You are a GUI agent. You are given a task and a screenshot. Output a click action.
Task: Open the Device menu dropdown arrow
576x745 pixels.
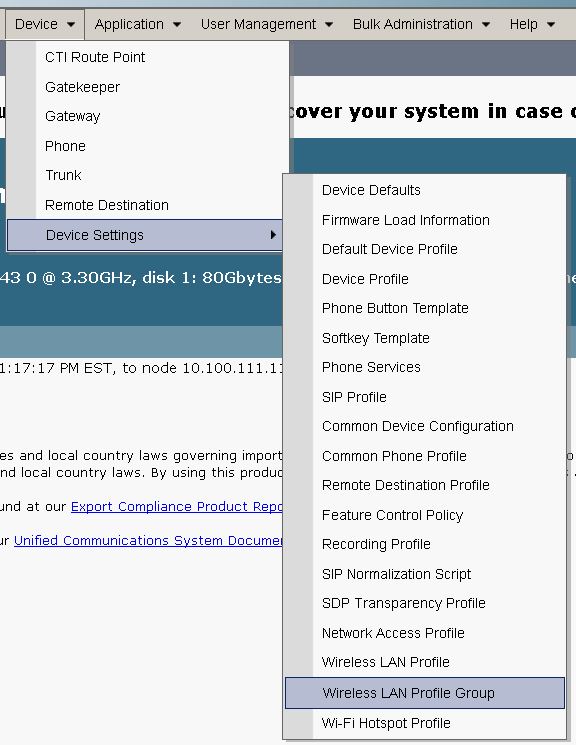[x=71, y=25]
